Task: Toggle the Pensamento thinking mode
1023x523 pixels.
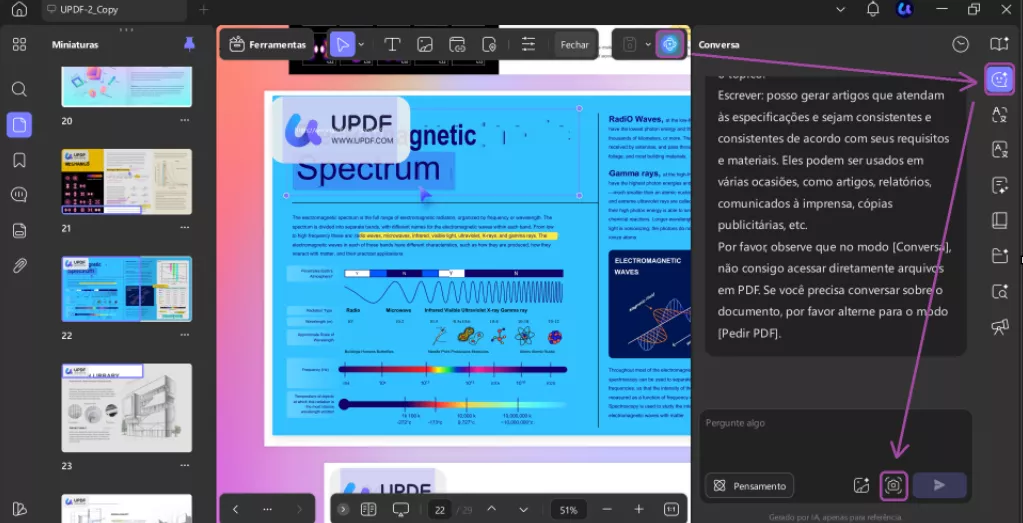Action: [x=749, y=486]
